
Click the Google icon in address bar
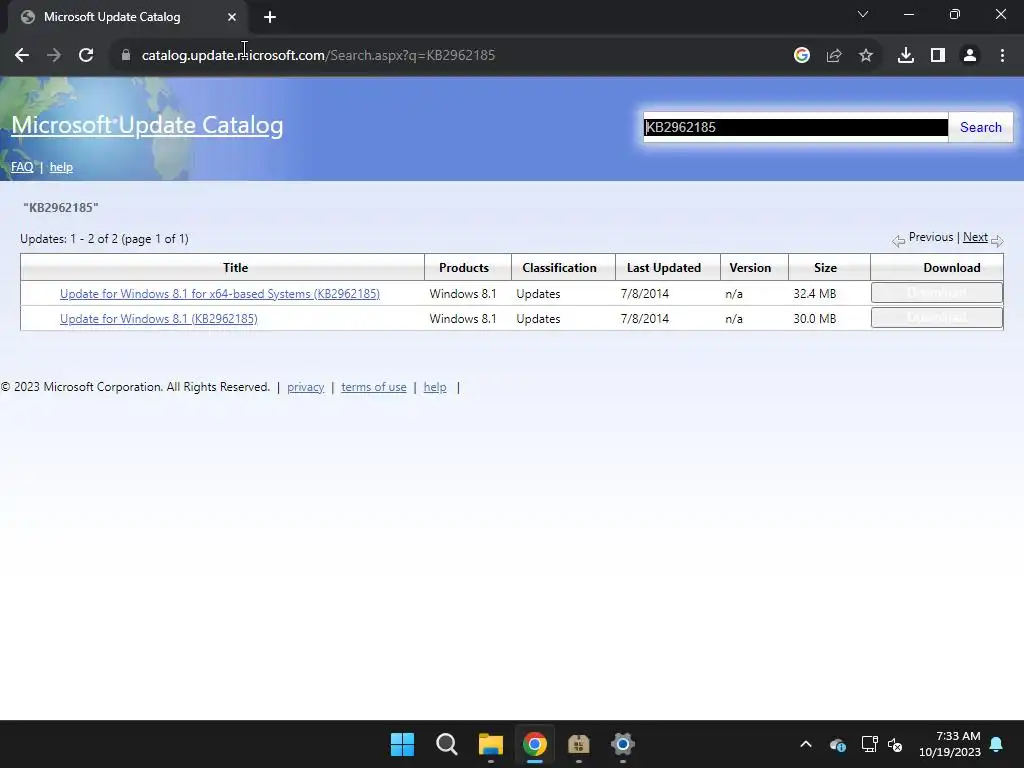(x=802, y=56)
